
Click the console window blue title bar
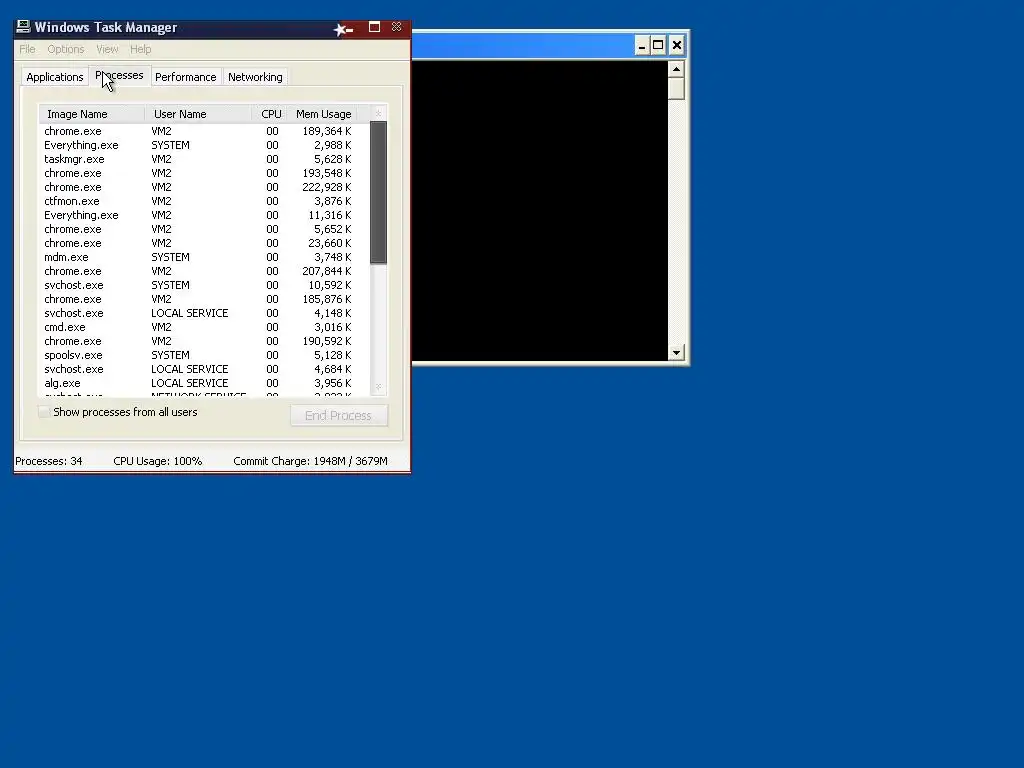pyautogui.click(x=522, y=45)
